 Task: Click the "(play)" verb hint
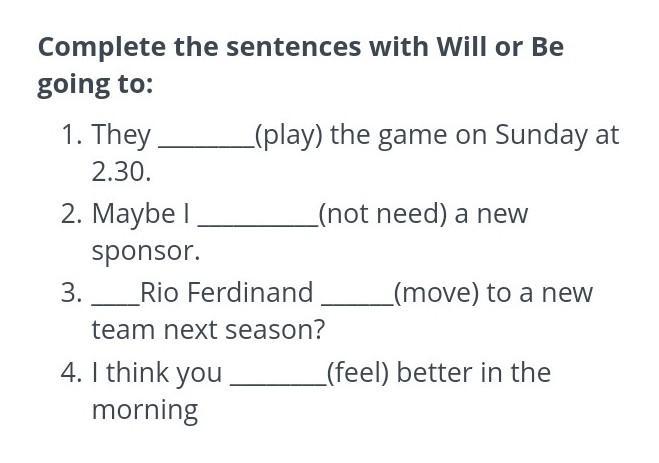[289, 135]
